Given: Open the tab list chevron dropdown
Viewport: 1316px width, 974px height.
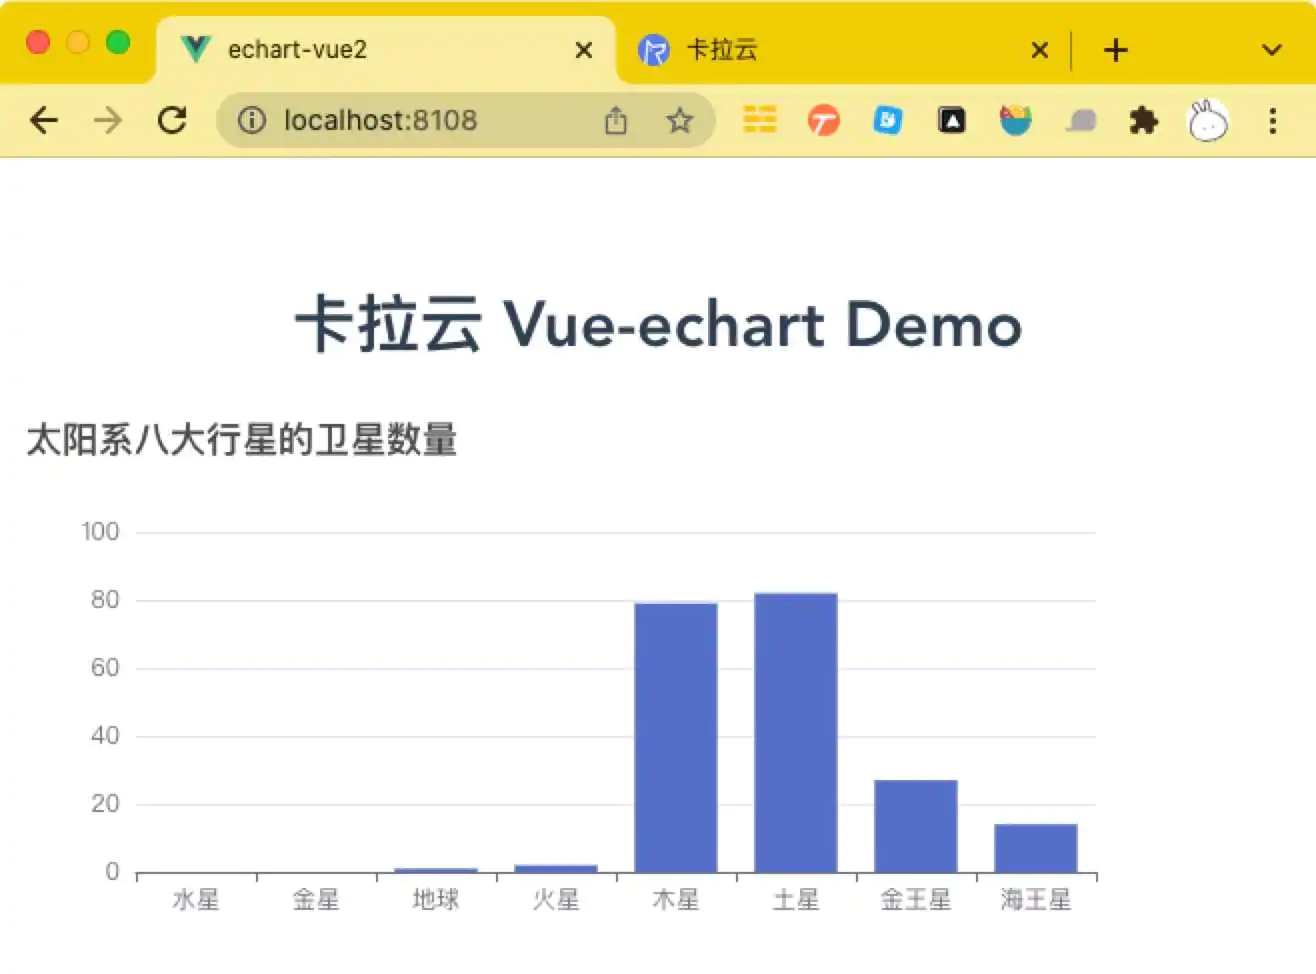Looking at the screenshot, I should click(x=1272, y=49).
